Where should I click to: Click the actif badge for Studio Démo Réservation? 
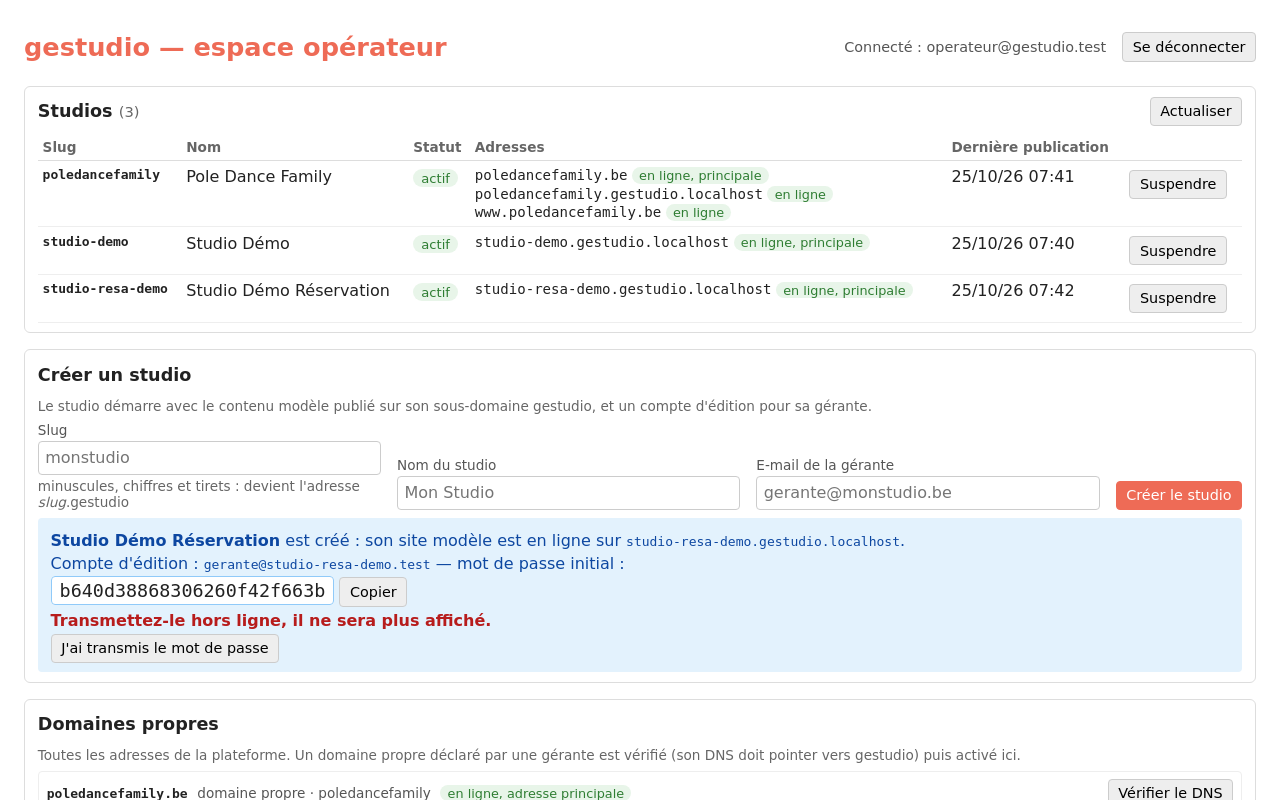coord(435,292)
